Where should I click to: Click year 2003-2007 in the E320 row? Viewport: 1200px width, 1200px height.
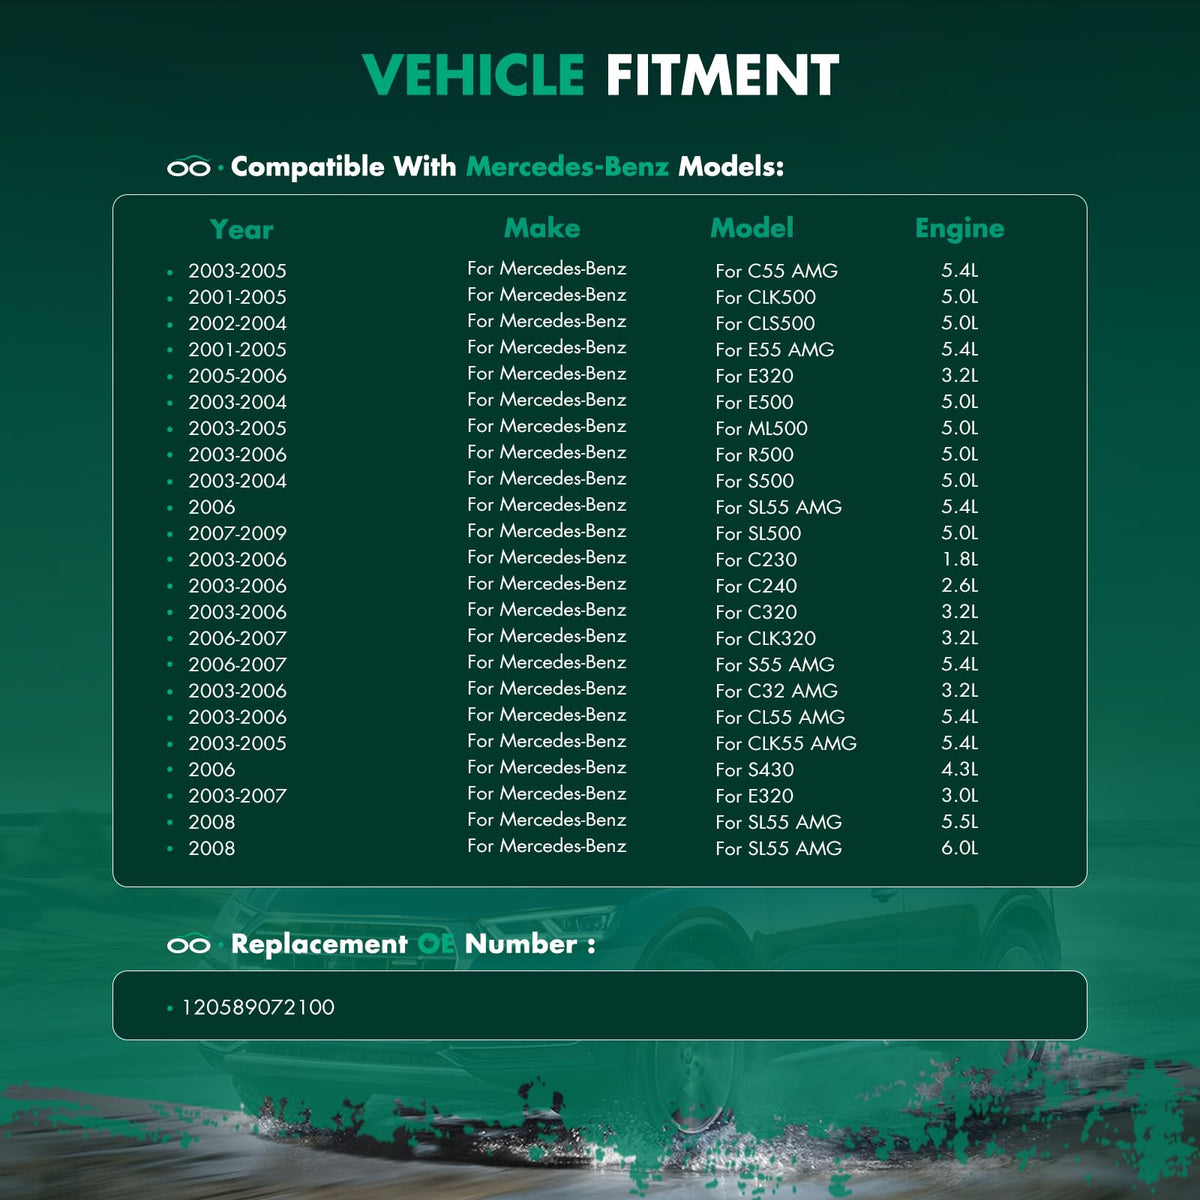click(x=237, y=796)
